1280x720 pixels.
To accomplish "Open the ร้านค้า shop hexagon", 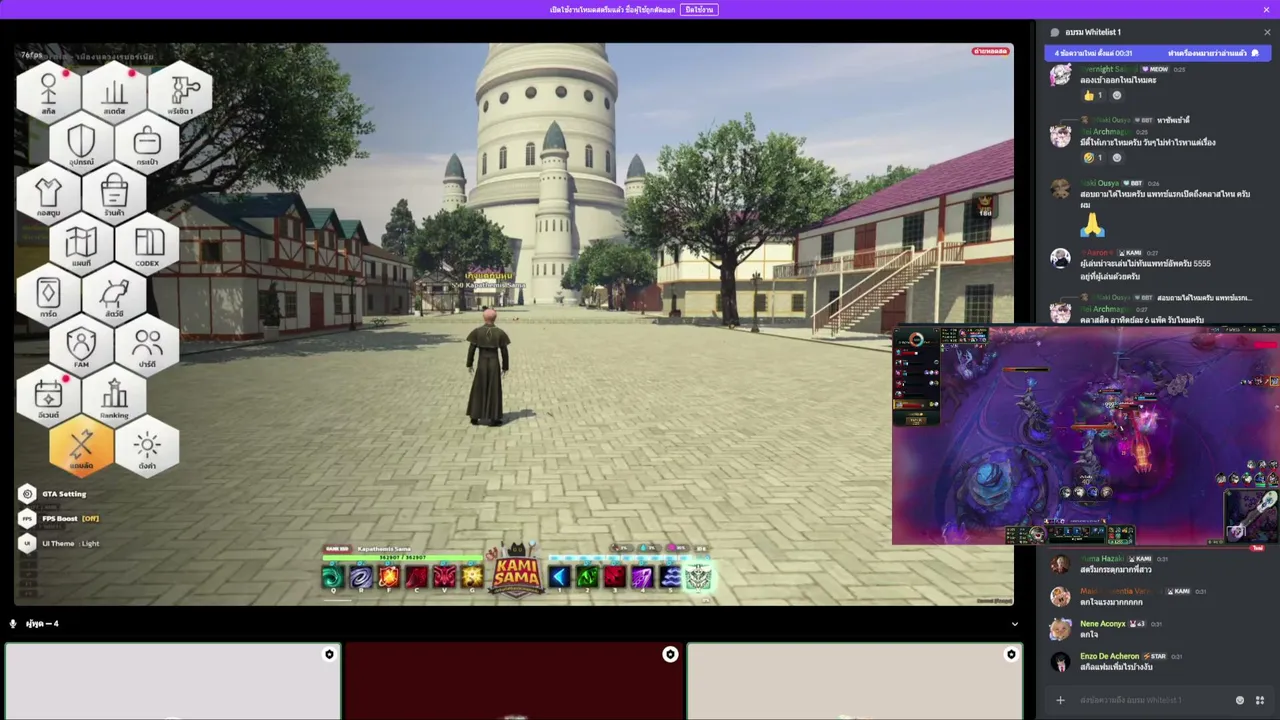I will tap(114, 193).
